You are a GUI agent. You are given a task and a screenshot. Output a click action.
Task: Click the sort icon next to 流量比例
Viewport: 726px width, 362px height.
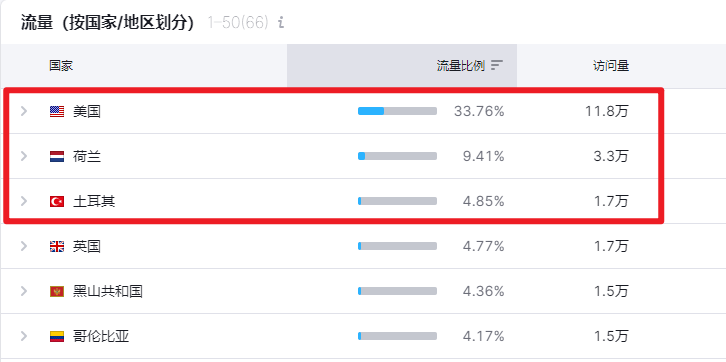pyautogui.click(x=496, y=66)
